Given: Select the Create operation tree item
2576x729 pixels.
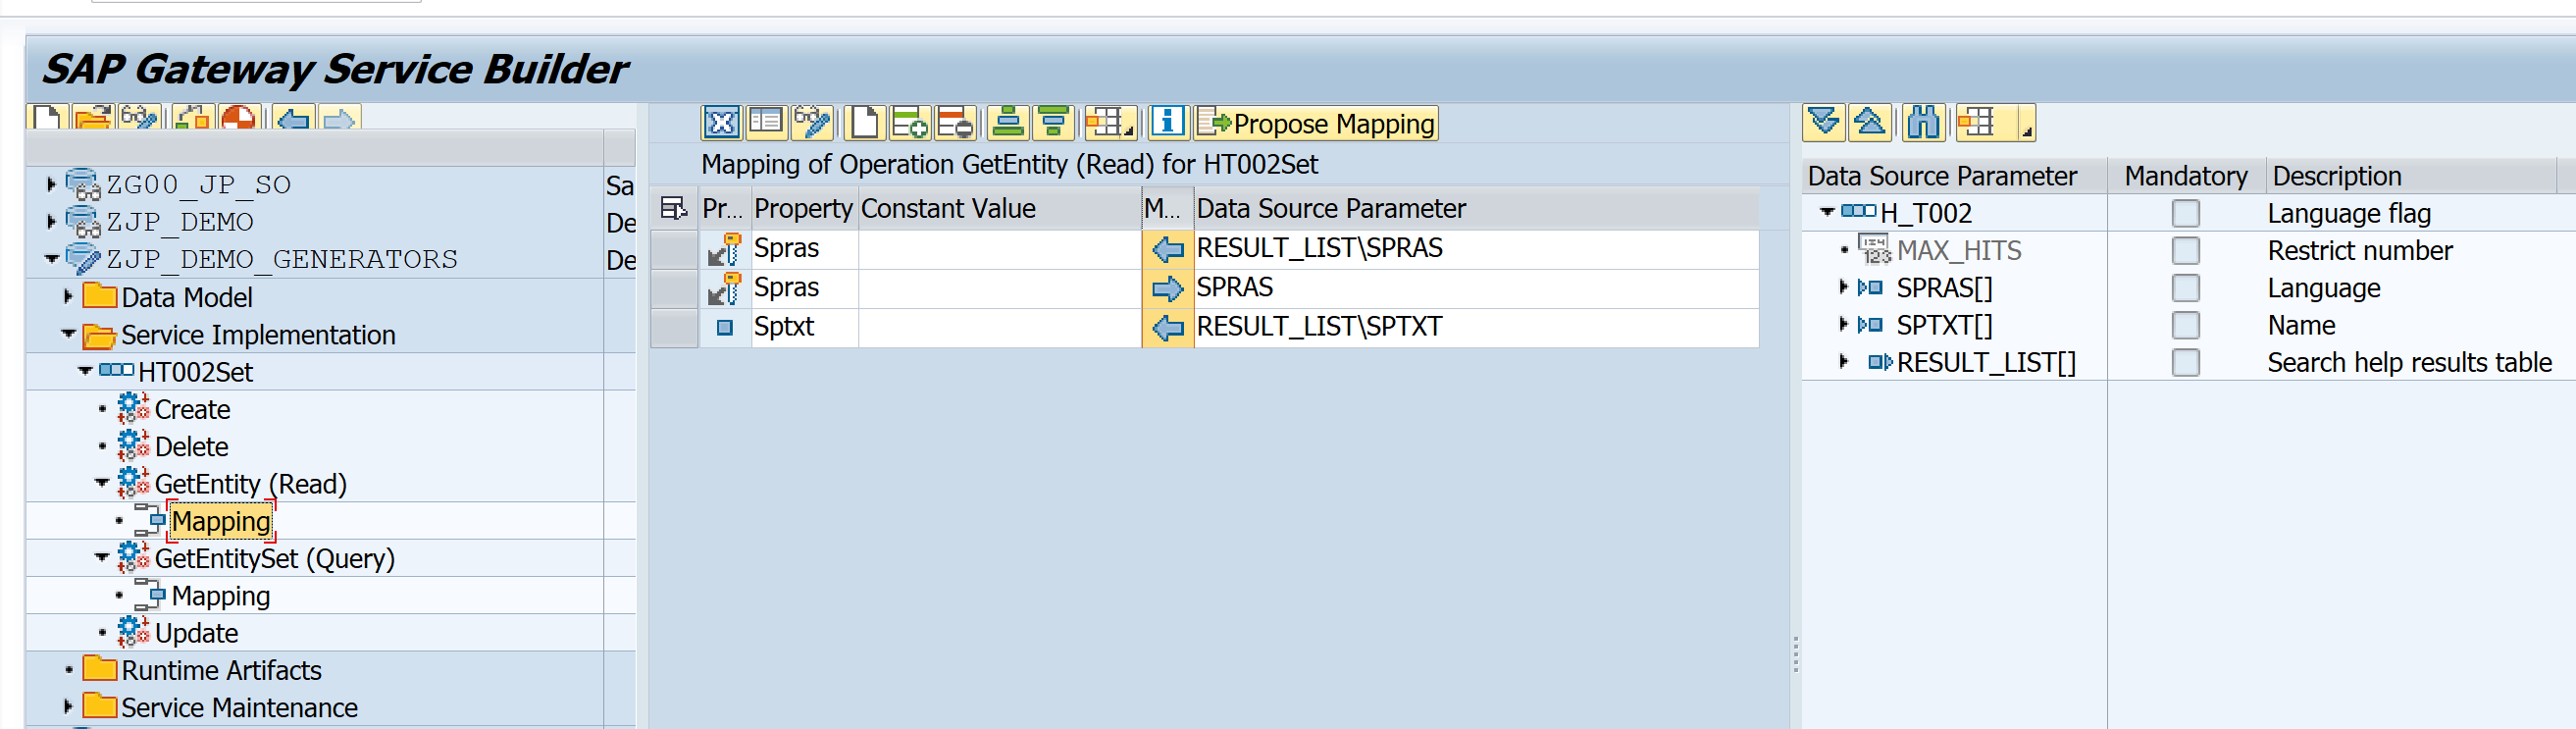Looking at the screenshot, I should 192,410.
